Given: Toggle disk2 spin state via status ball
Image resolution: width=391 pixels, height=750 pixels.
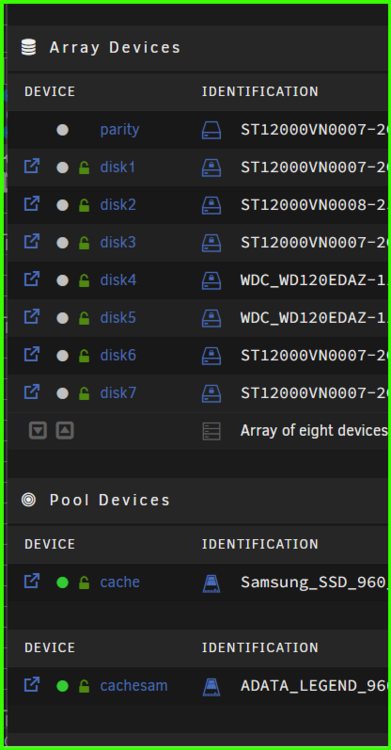Looking at the screenshot, I should (x=62, y=205).
